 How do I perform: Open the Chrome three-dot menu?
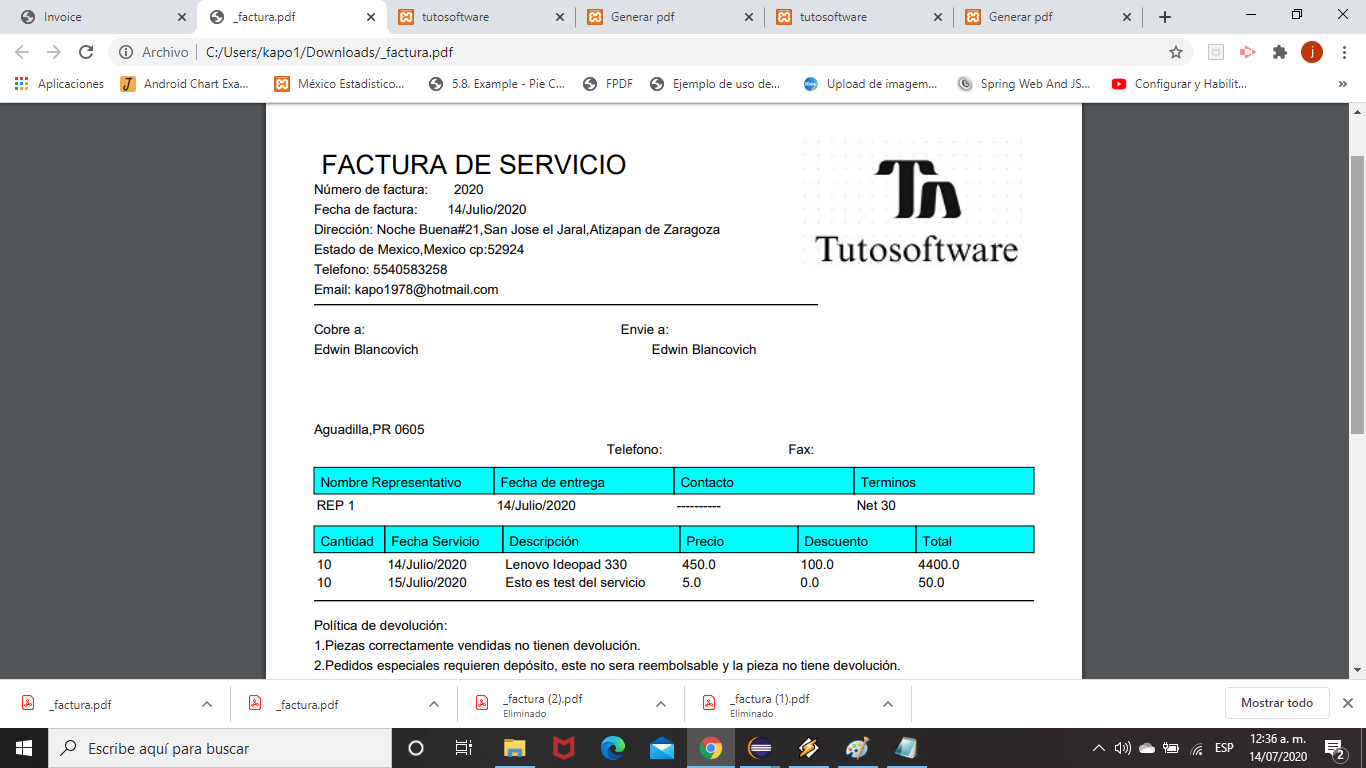[x=1343, y=52]
